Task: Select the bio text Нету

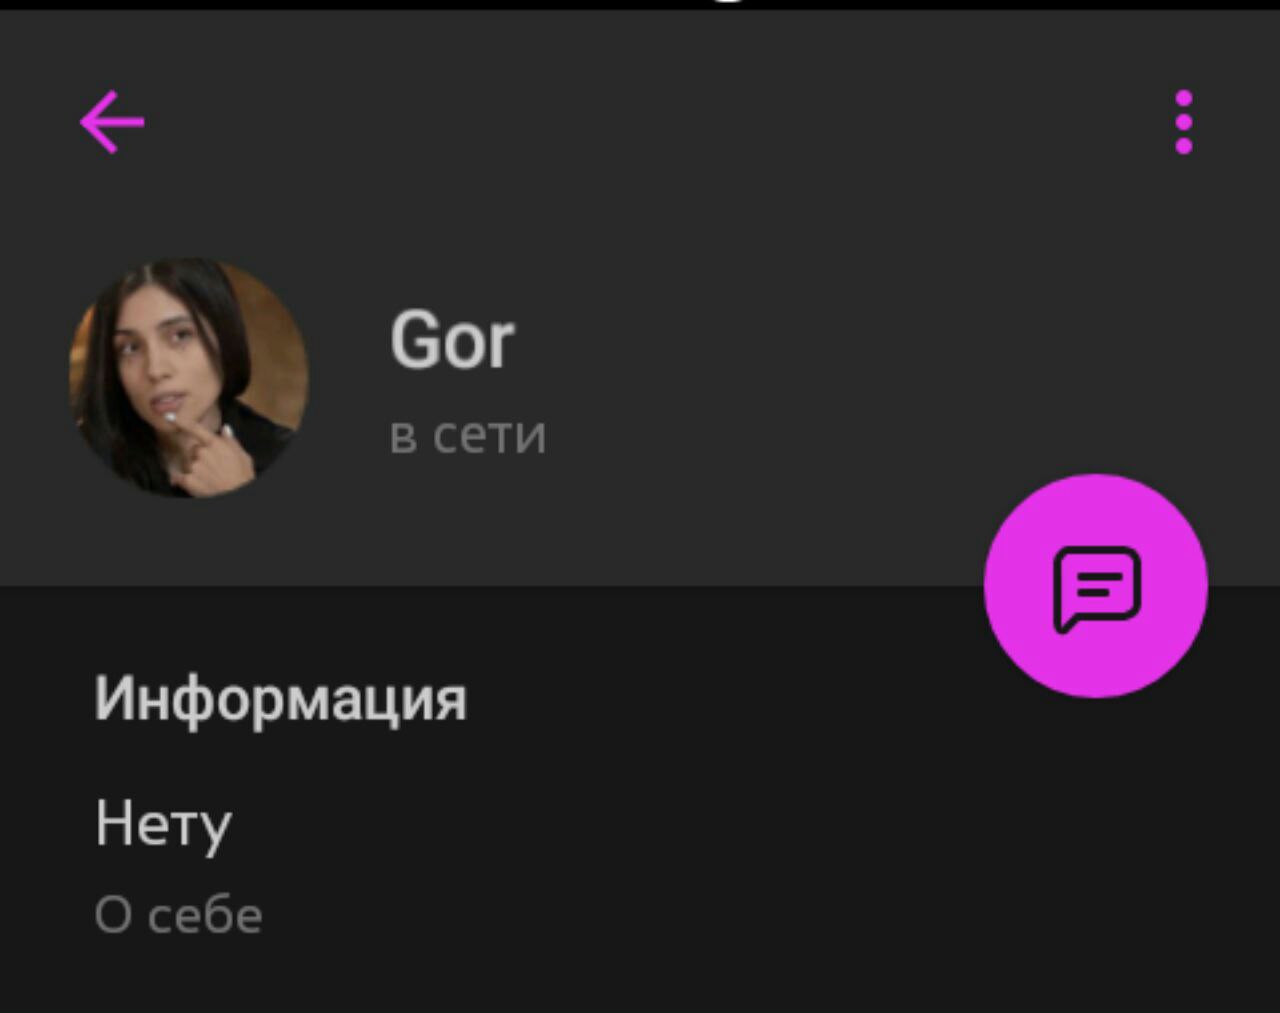Action: click(x=163, y=825)
